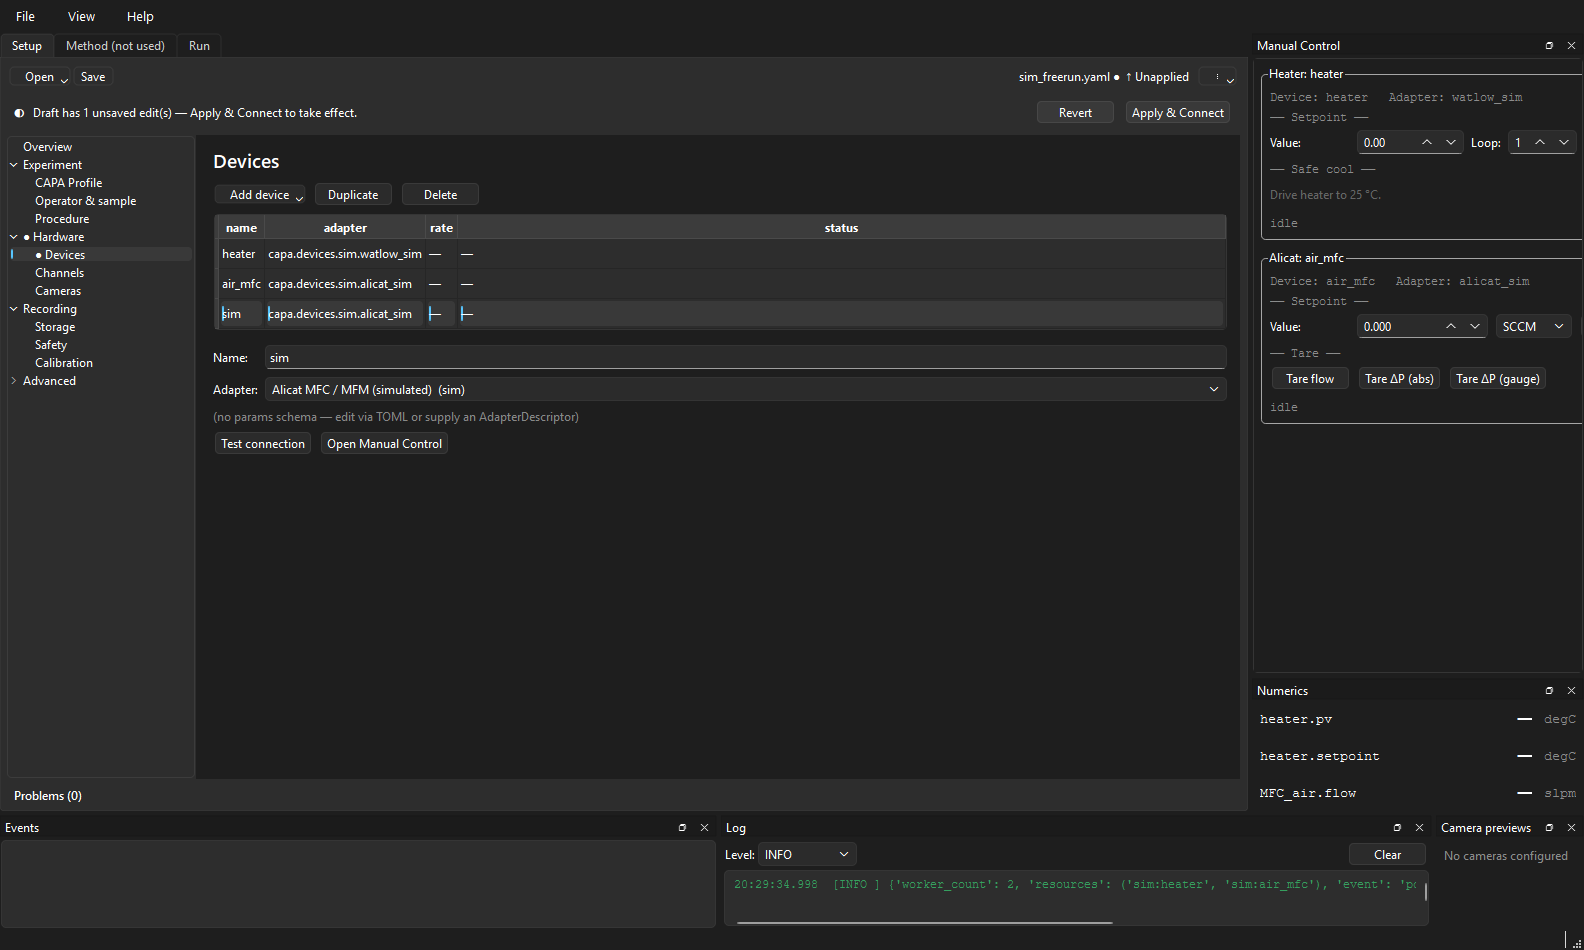This screenshot has width=1584, height=950.
Task: Click the horizontal scrollbar in Log panel
Action: tap(924, 922)
